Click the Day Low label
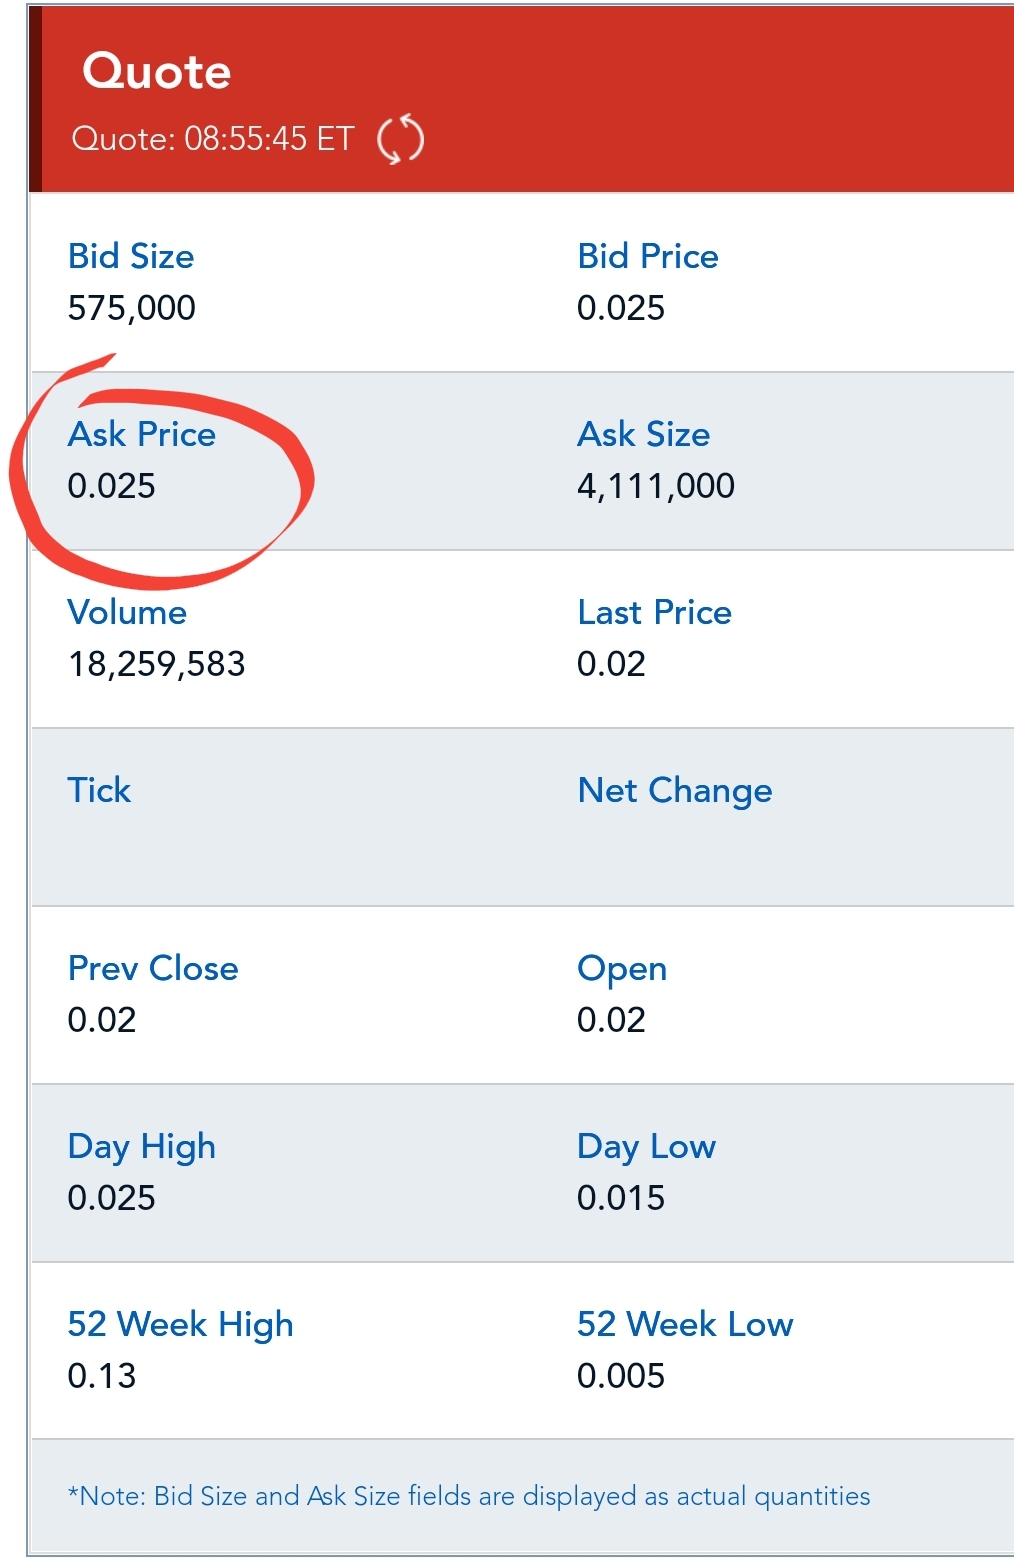The image size is (1014, 1563). (x=647, y=1147)
